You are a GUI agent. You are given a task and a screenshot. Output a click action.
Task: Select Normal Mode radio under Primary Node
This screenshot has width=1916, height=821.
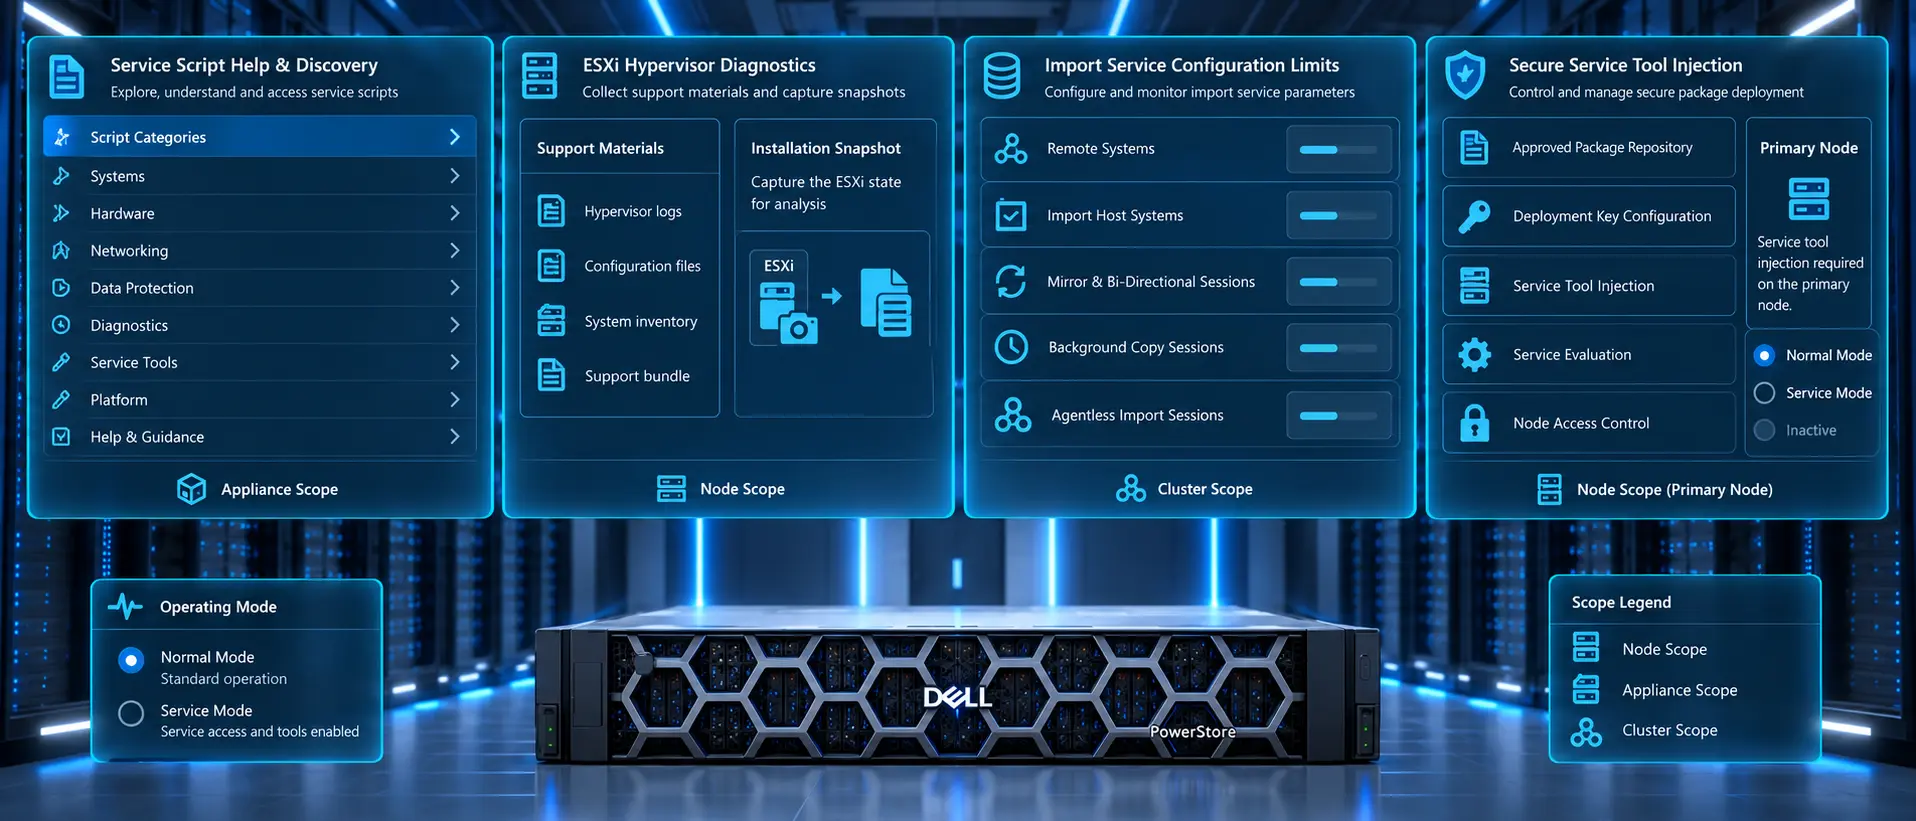(x=1764, y=355)
